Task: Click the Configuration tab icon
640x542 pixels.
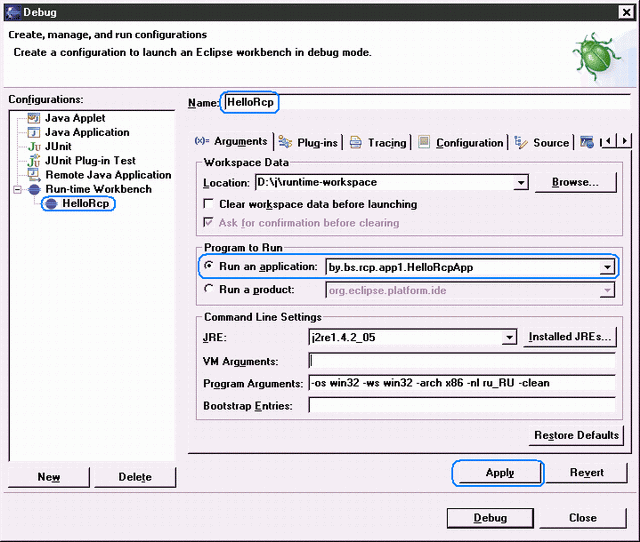Action: pyautogui.click(x=424, y=142)
